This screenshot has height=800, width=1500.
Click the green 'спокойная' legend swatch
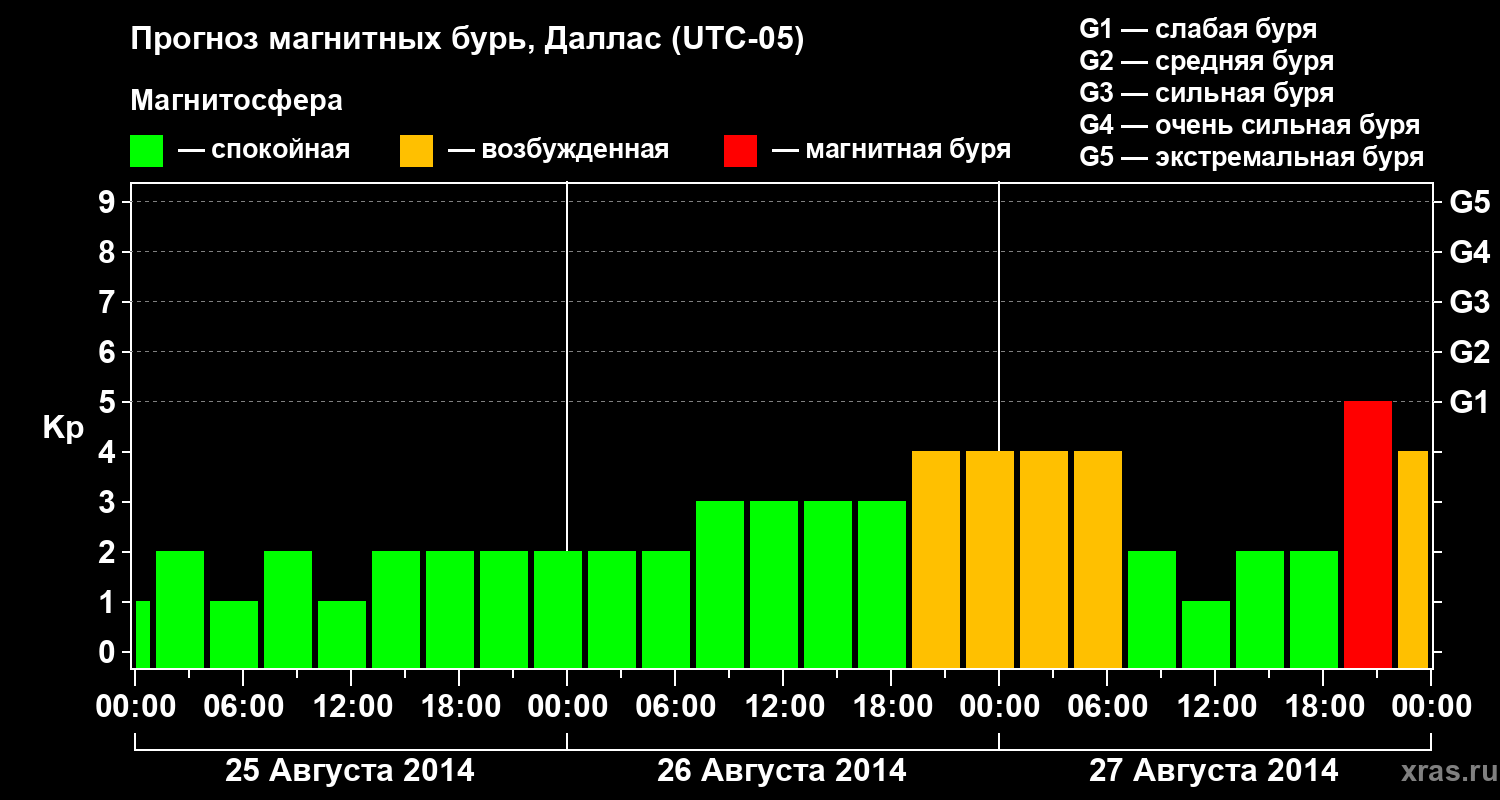click(146, 151)
